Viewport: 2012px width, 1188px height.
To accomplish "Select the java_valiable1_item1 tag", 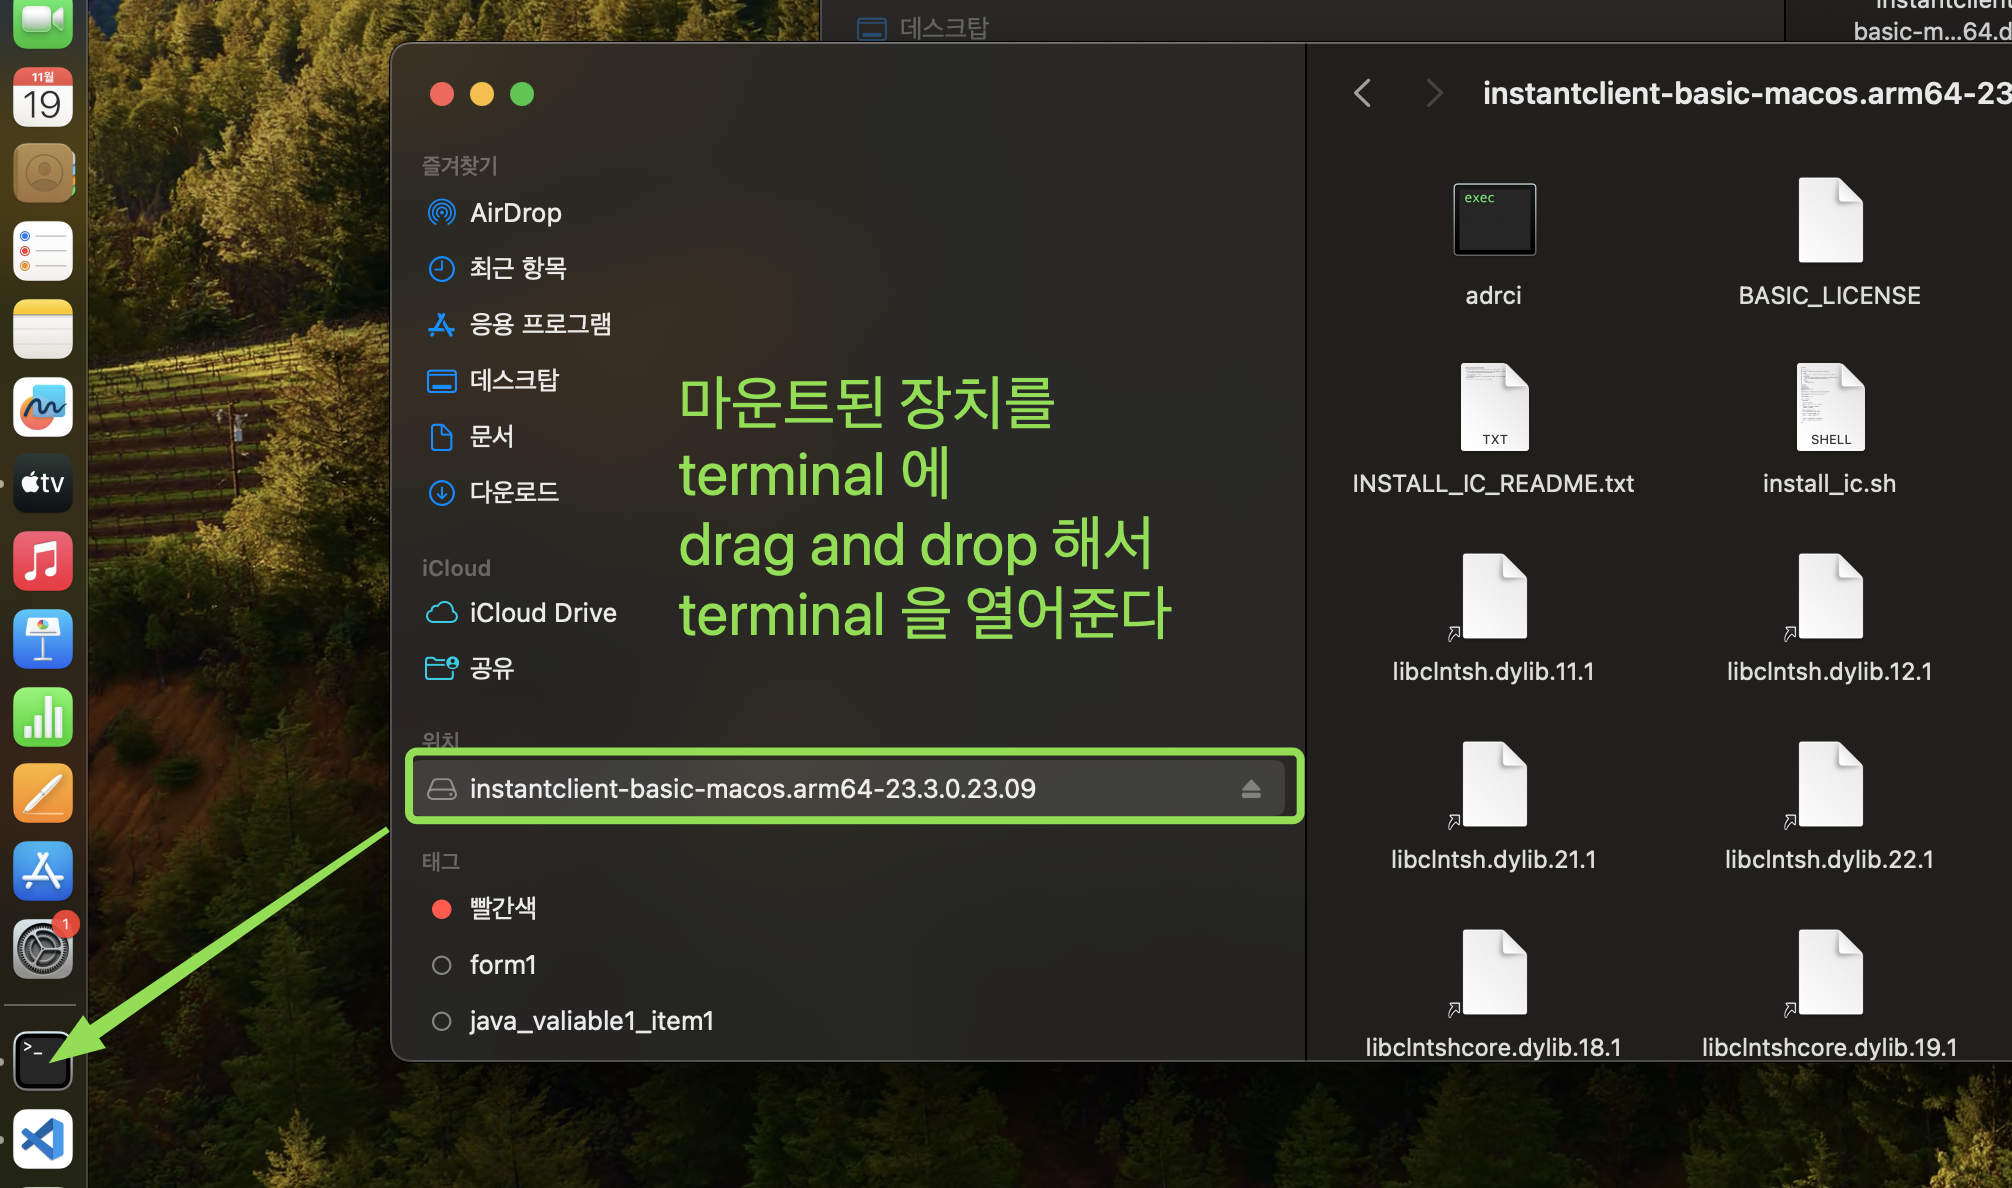I will [x=591, y=1021].
